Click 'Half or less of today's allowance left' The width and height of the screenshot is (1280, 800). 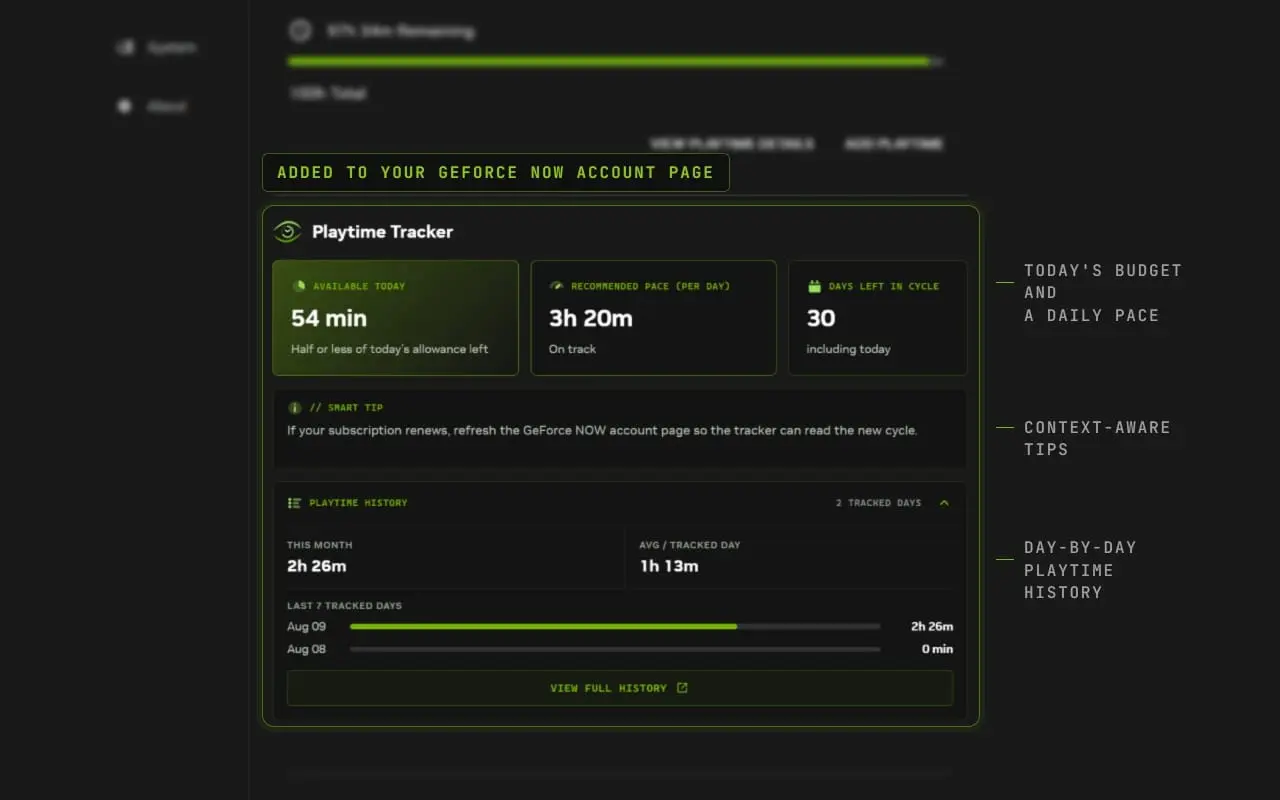click(390, 349)
